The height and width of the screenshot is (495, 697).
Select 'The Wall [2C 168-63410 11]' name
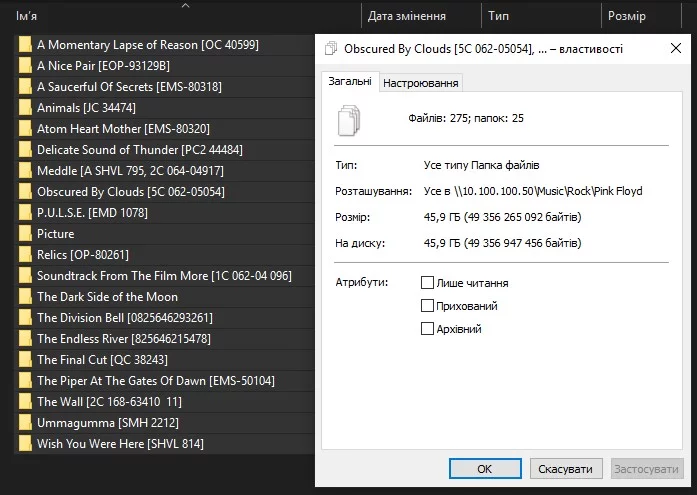pos(109,402)
